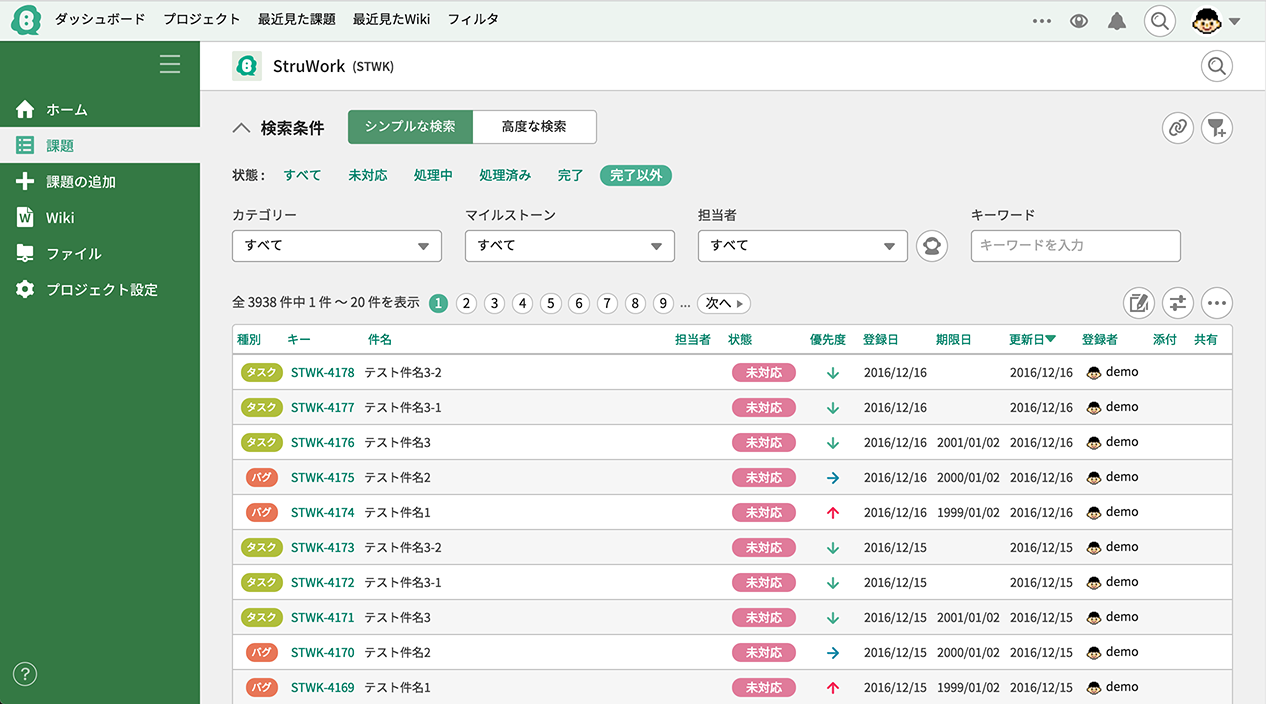Open the display settings sliders icon
Screen dimensions: 1266x704
pos(1178,302)
